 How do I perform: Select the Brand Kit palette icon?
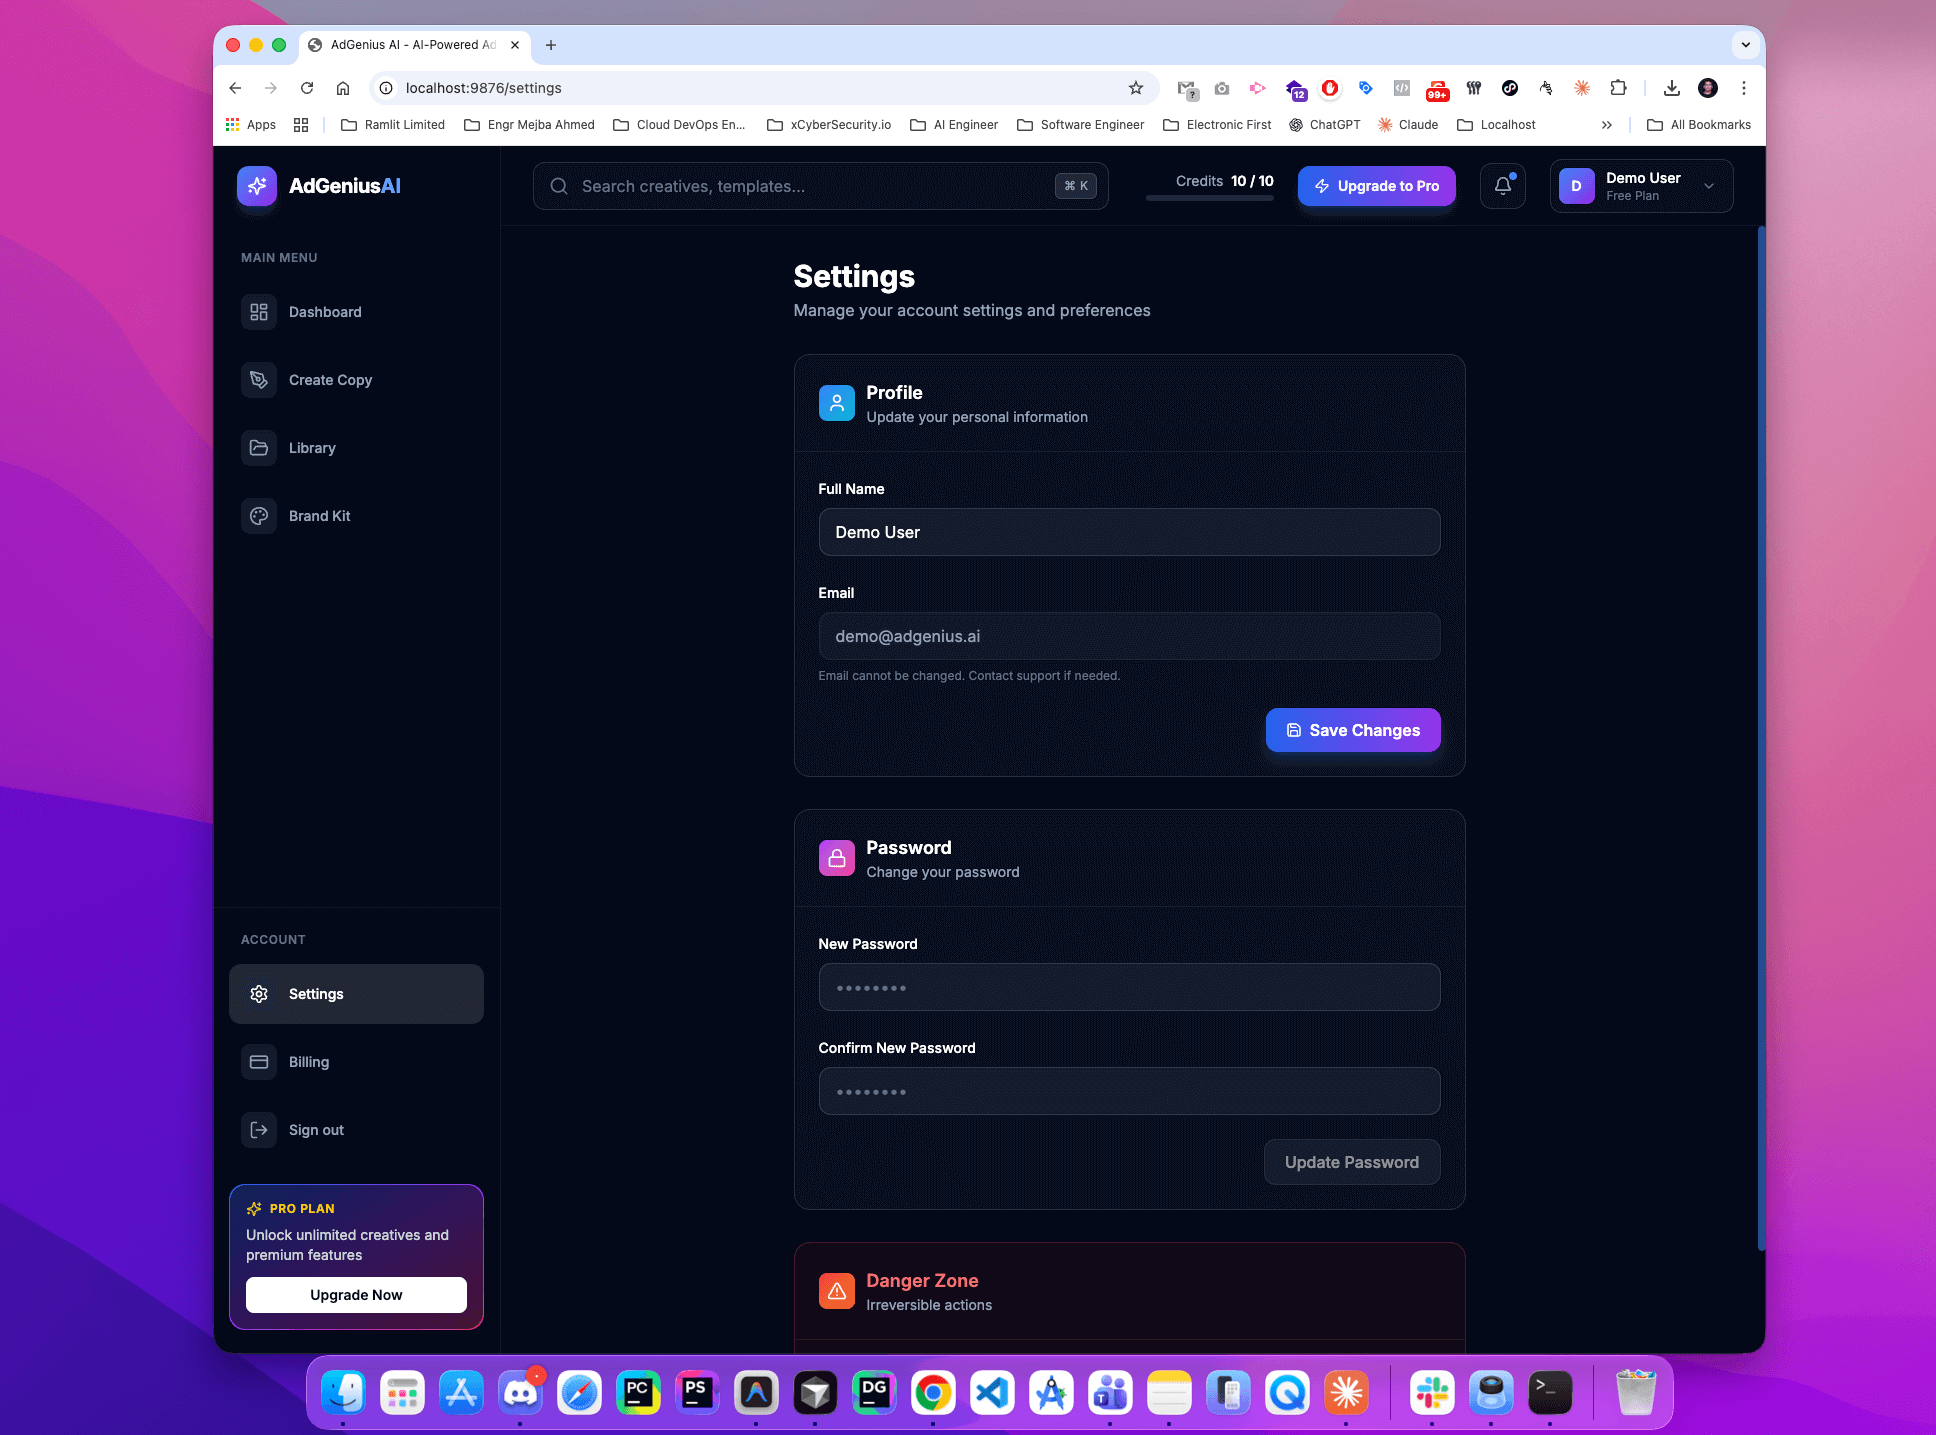(x=258, y=516)
